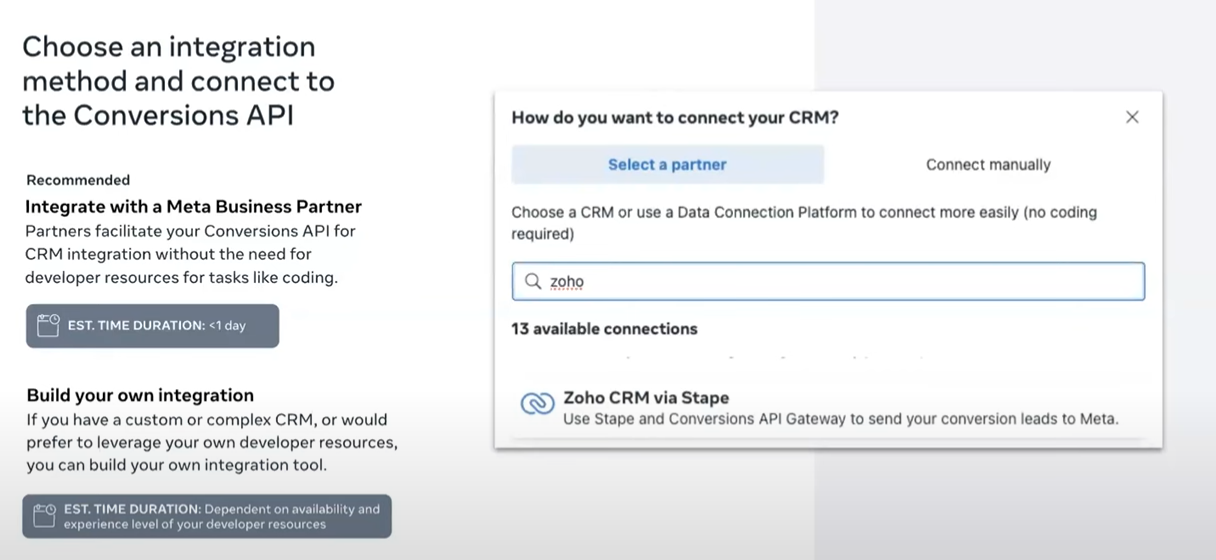This screenshot has width=1216, height=560.
Task: Choose the Zoho CRM via Stape connection
Action: 646,398
